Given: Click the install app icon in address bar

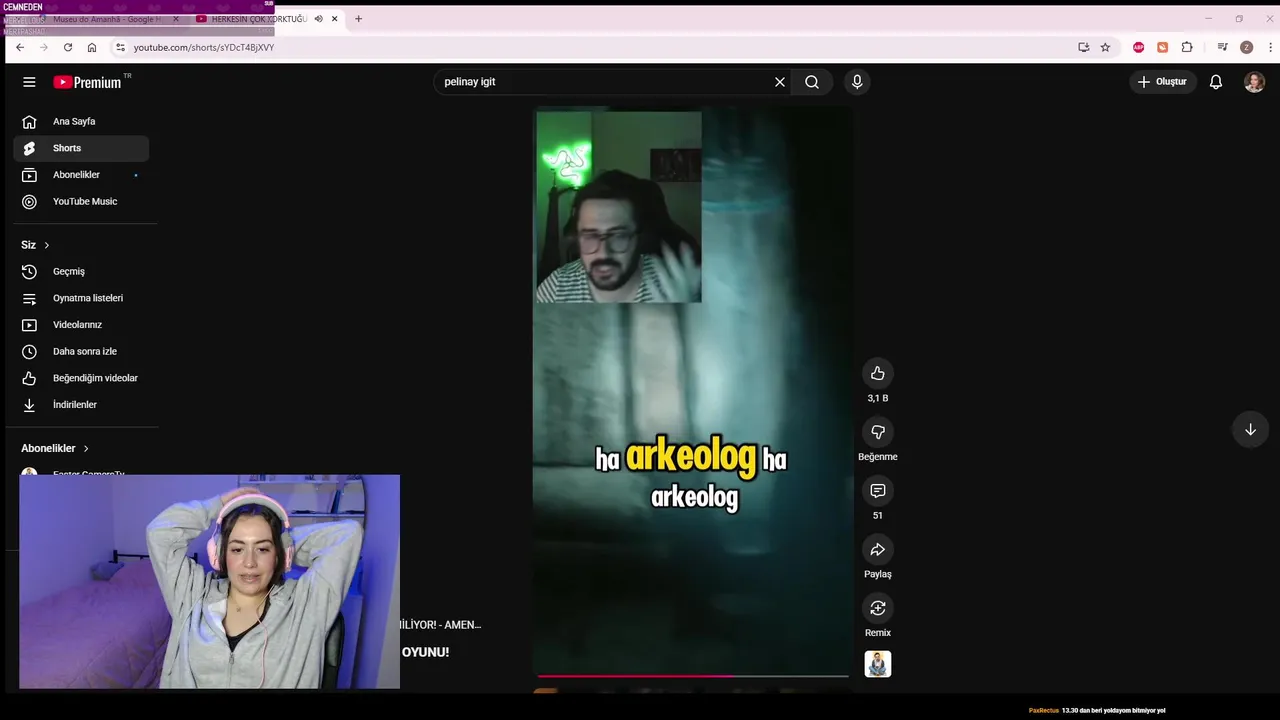Looking at the screenshot, I should [x=1083, y=47].
